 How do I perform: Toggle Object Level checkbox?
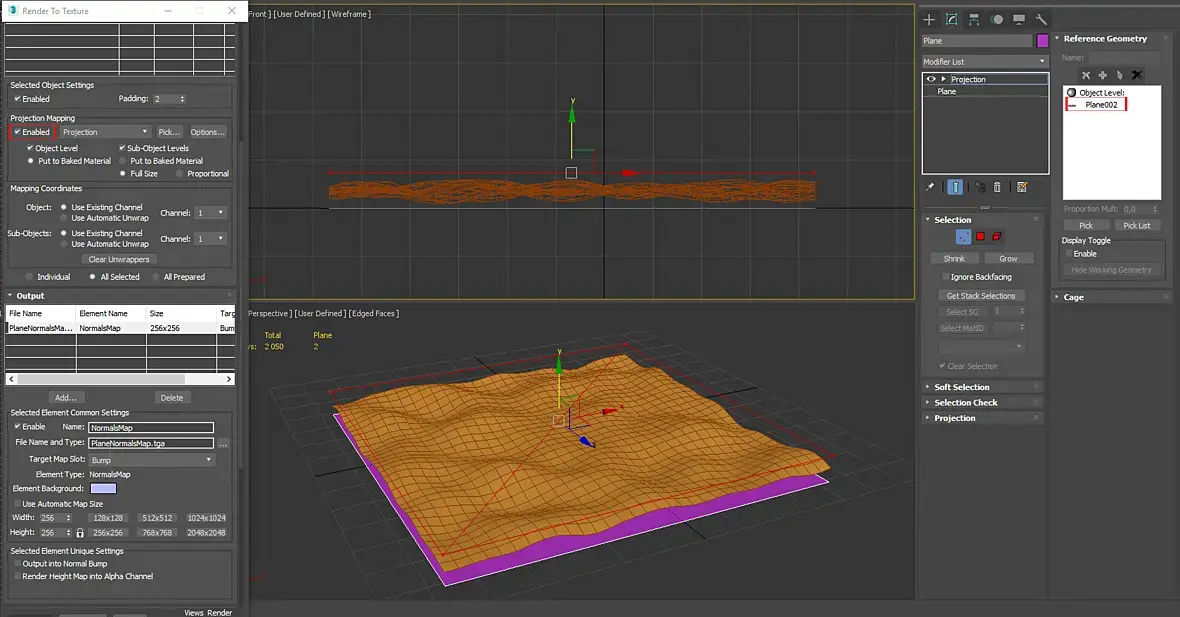pos(30,148)
